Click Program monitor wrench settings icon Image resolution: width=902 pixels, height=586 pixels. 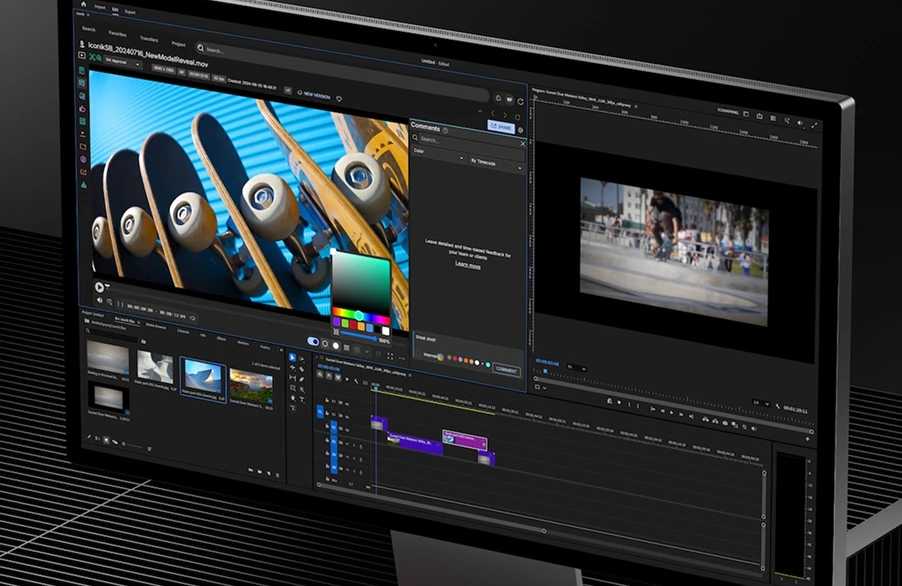(778, 407)
